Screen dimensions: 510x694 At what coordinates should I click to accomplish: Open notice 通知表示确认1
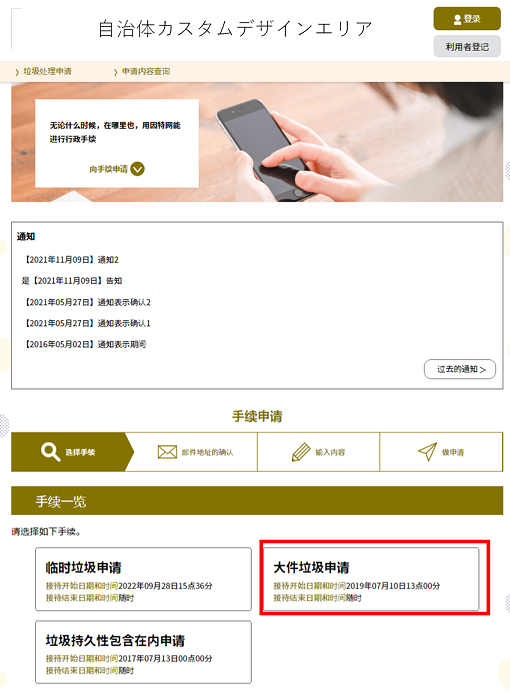(88, 324)
